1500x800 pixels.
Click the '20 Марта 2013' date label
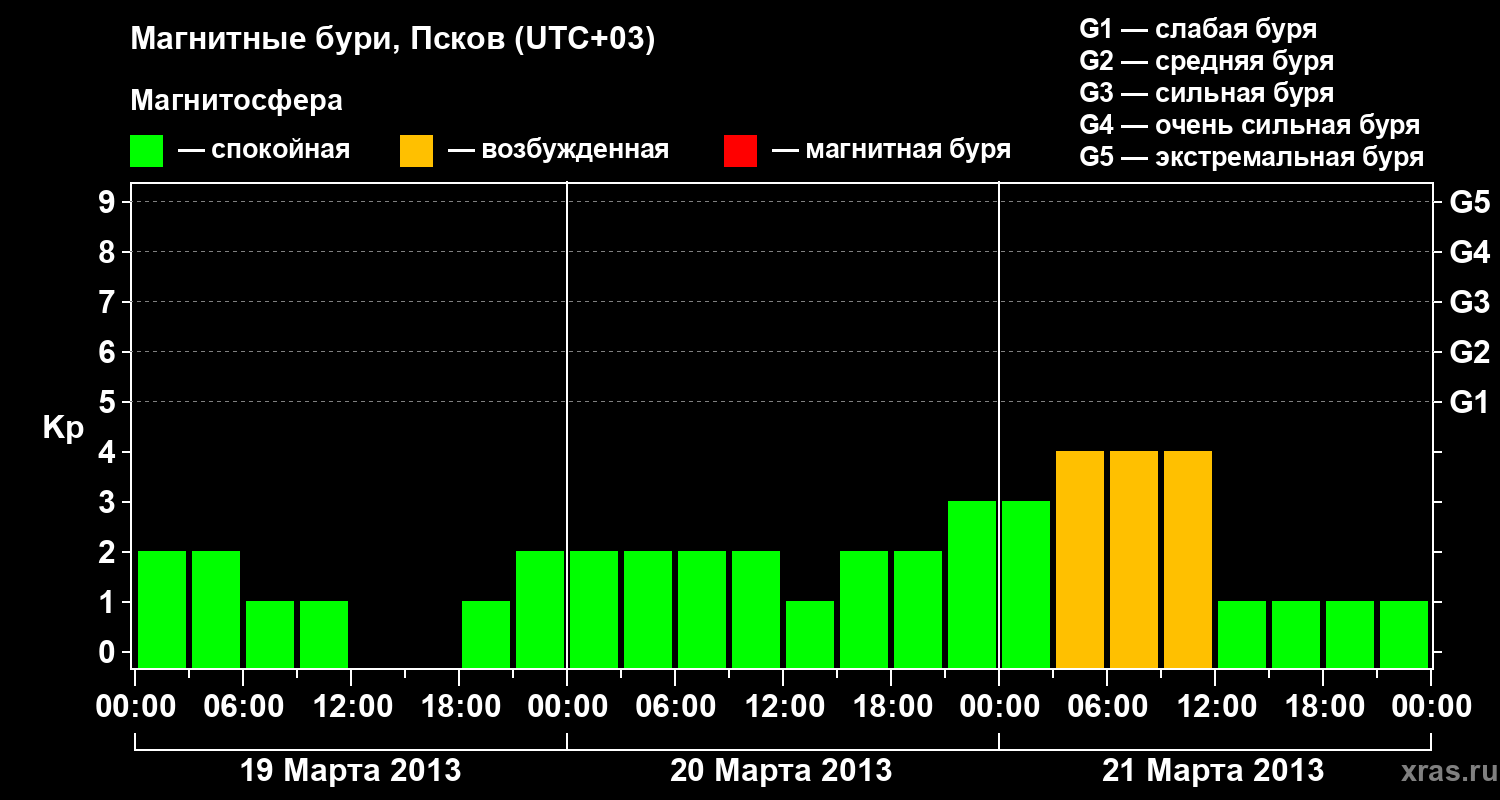tap(781, 771)
